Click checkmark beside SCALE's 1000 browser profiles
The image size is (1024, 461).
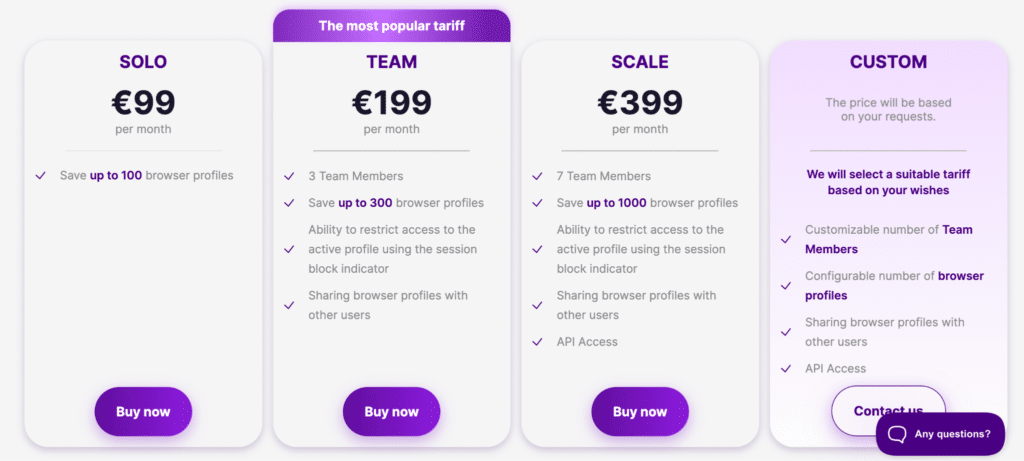coord(537,203)
